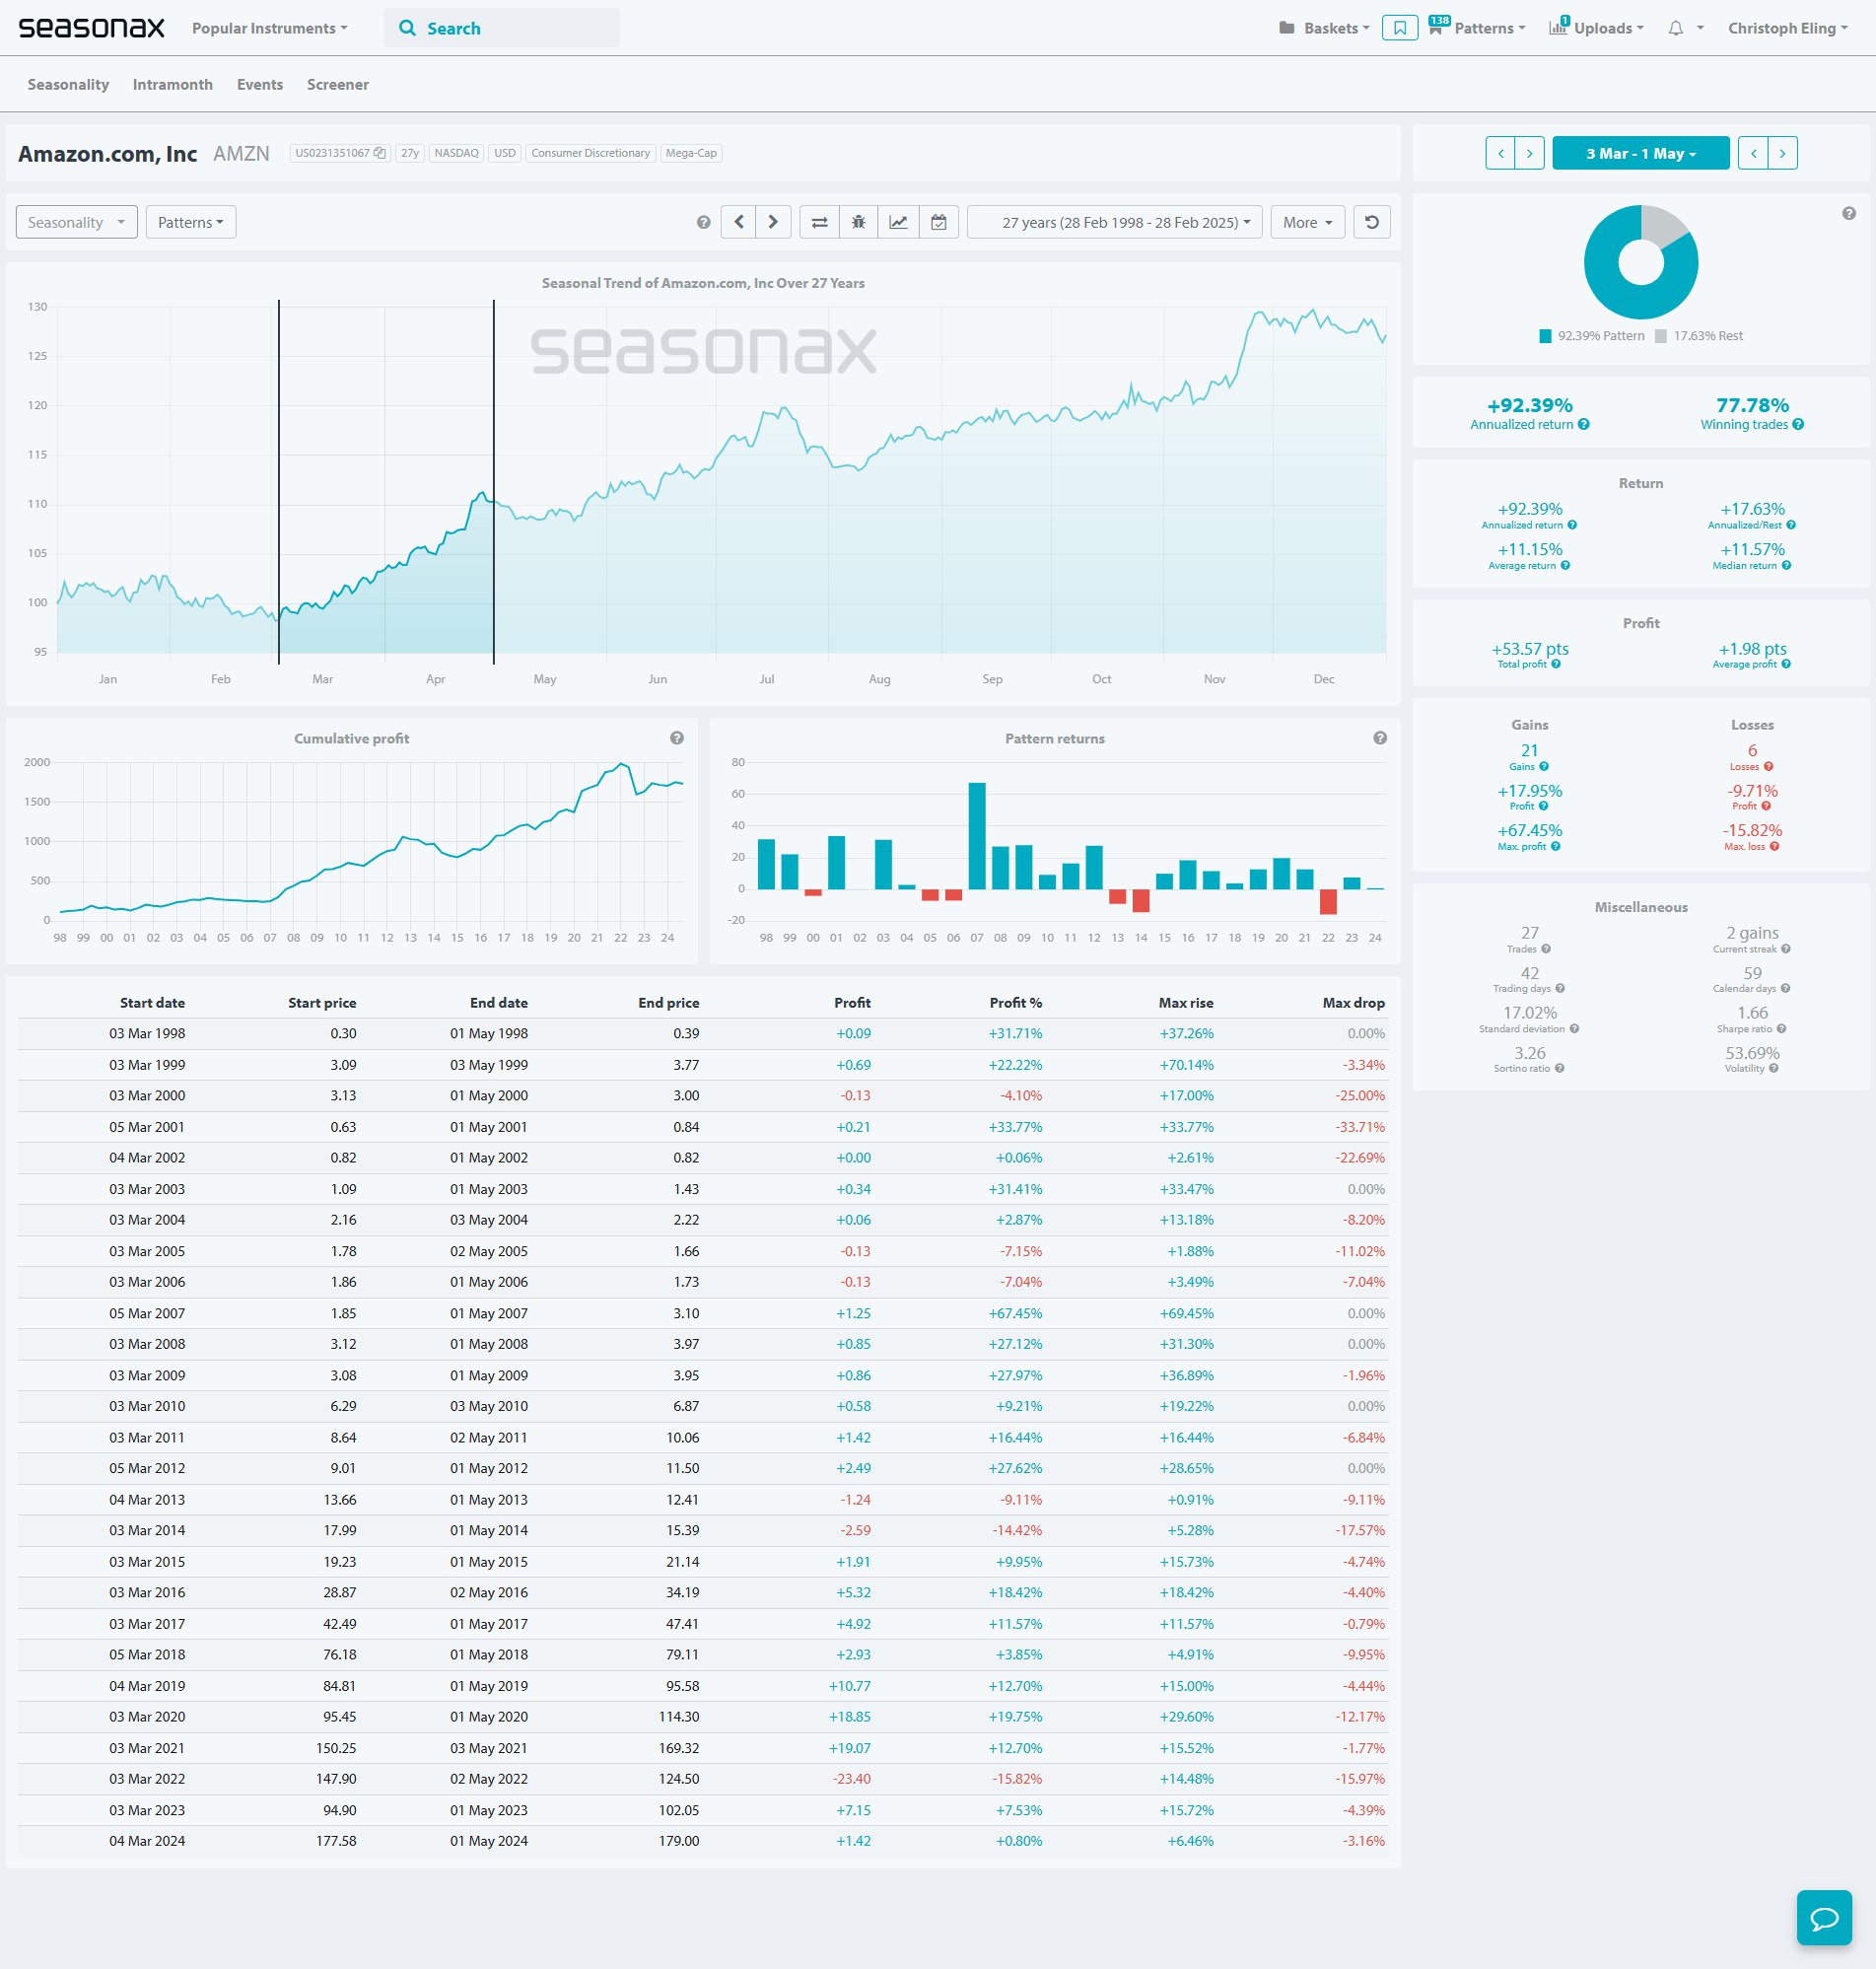Image resolution: width=1876 pixels, height=1969 pixels.
Task: Click the line chart icon in toolbar
Action: coord(898,222)
